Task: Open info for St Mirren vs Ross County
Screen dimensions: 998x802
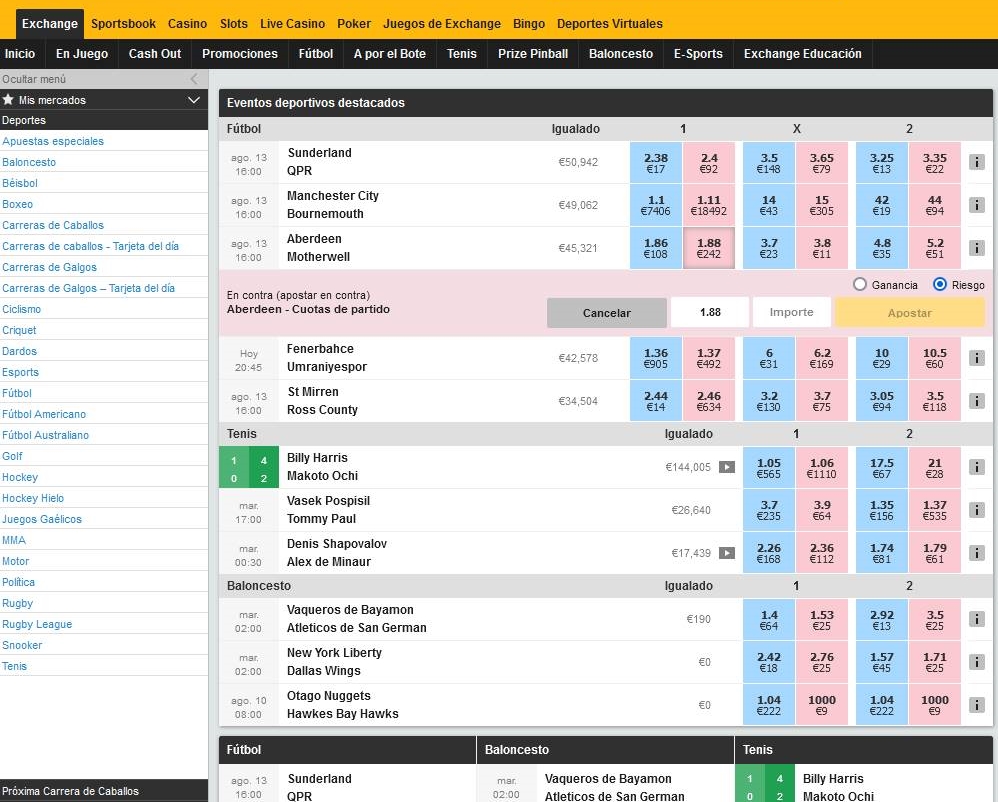Action: (977, 400)
